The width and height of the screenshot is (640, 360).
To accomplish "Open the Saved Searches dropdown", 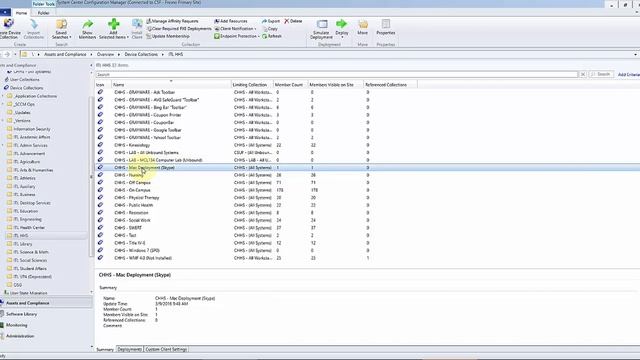I will (61, 29).
